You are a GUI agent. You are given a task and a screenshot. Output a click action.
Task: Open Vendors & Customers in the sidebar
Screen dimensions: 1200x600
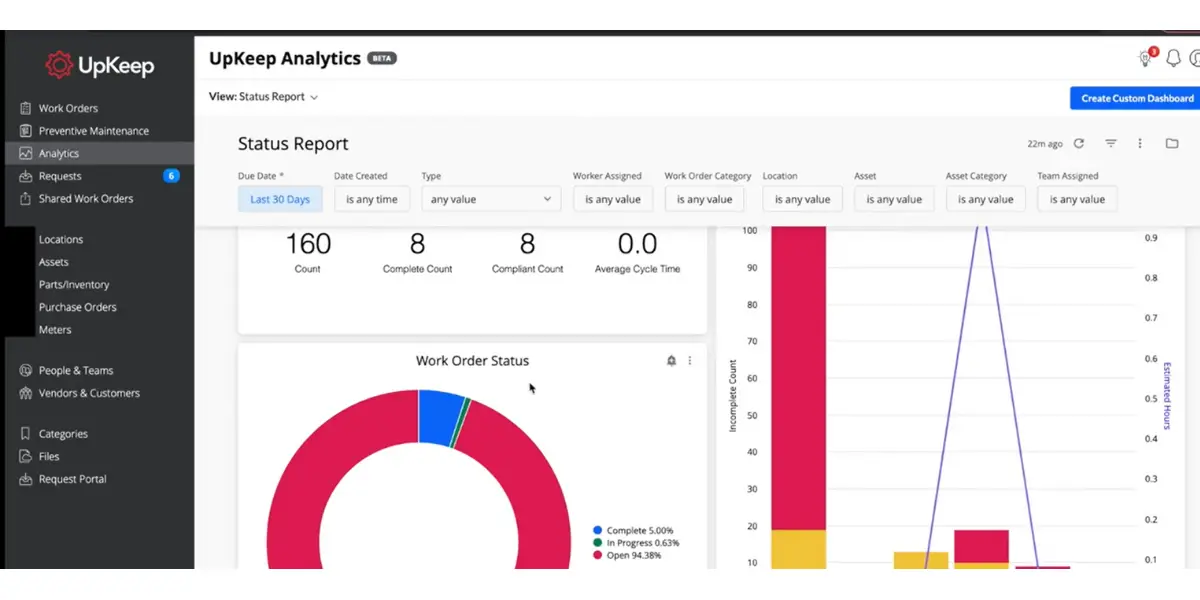pos(89,394)
